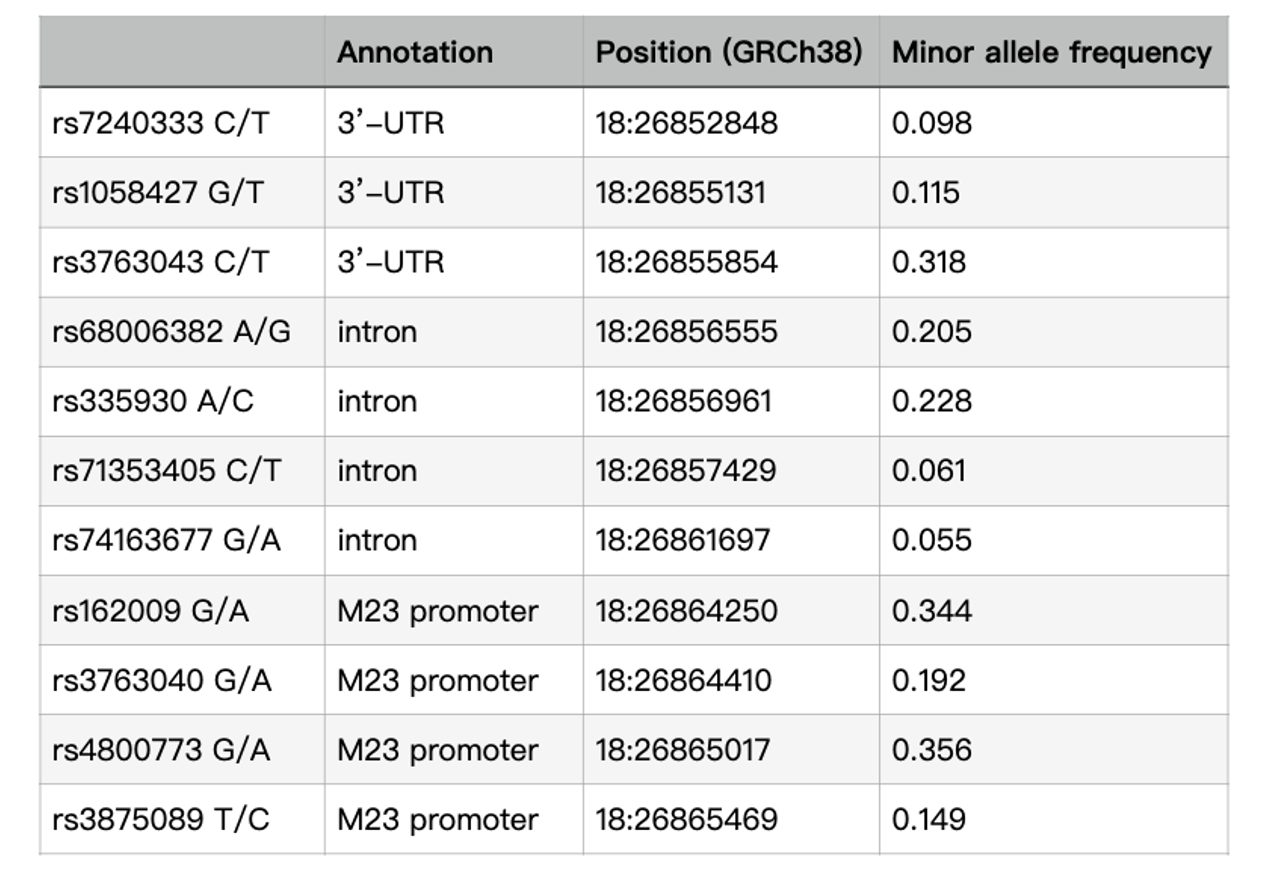Click position 18:26864410 cell
This screenshot has height=885, width=1268.
pyautogui.click(x=684, y=680)
